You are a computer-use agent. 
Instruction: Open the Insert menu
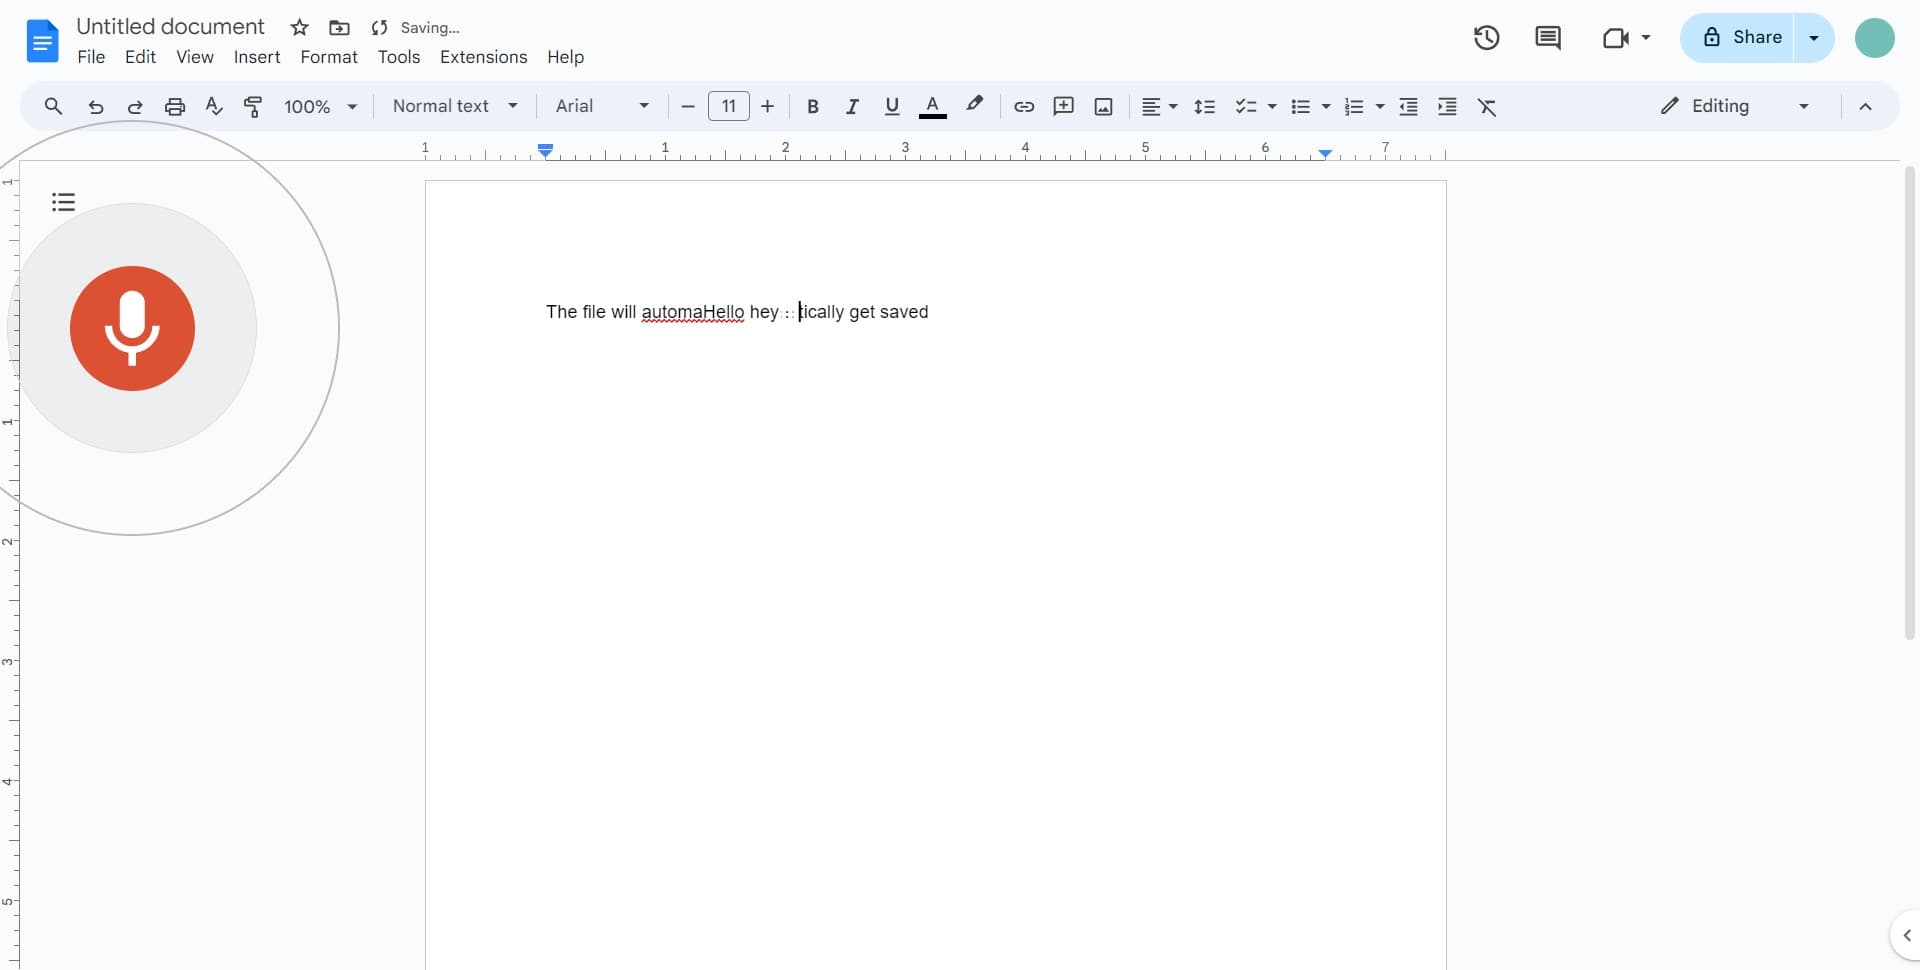coord(256,57)
